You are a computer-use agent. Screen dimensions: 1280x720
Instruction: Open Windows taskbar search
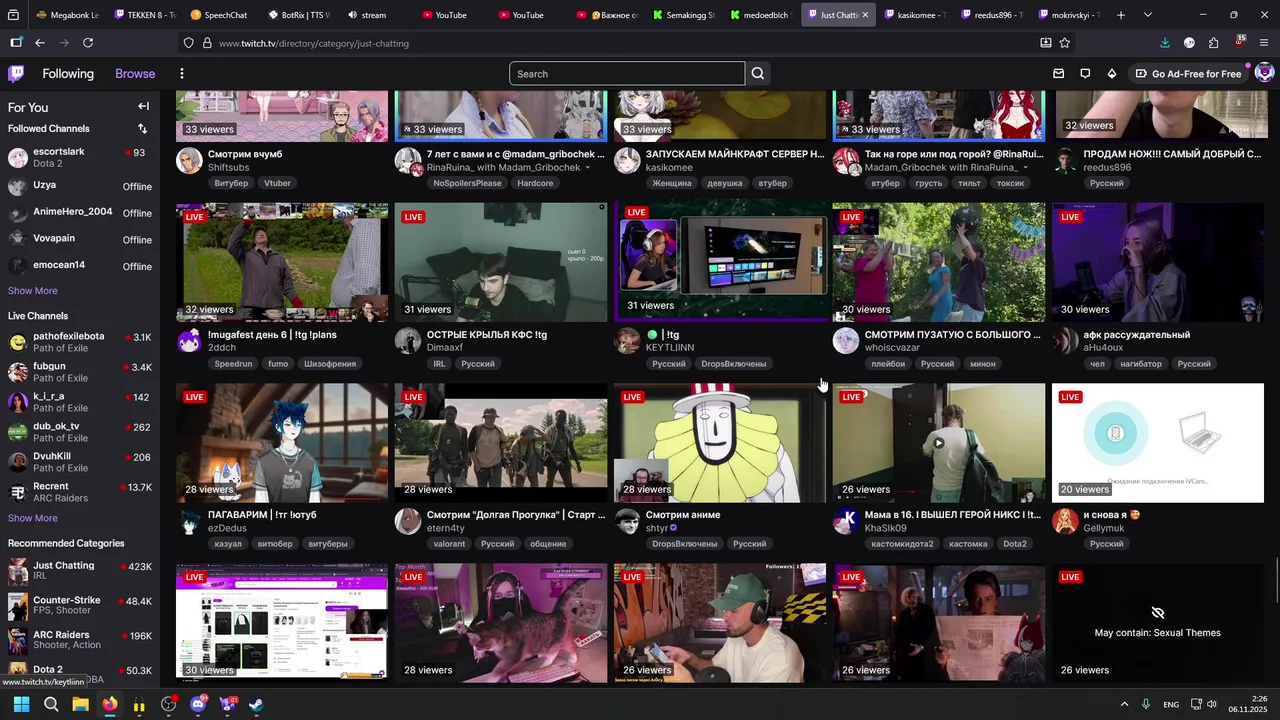click(x=51, y=704)
